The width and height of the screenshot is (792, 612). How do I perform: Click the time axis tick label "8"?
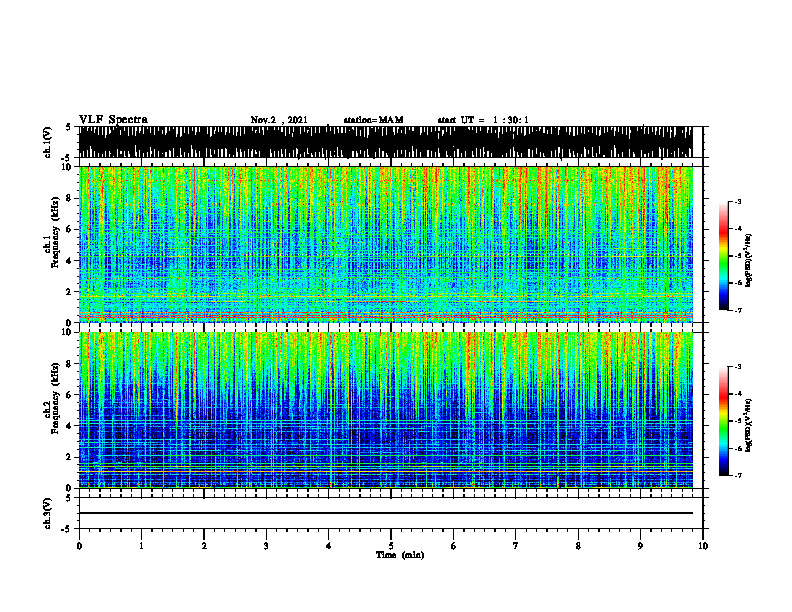coord(578,546)
